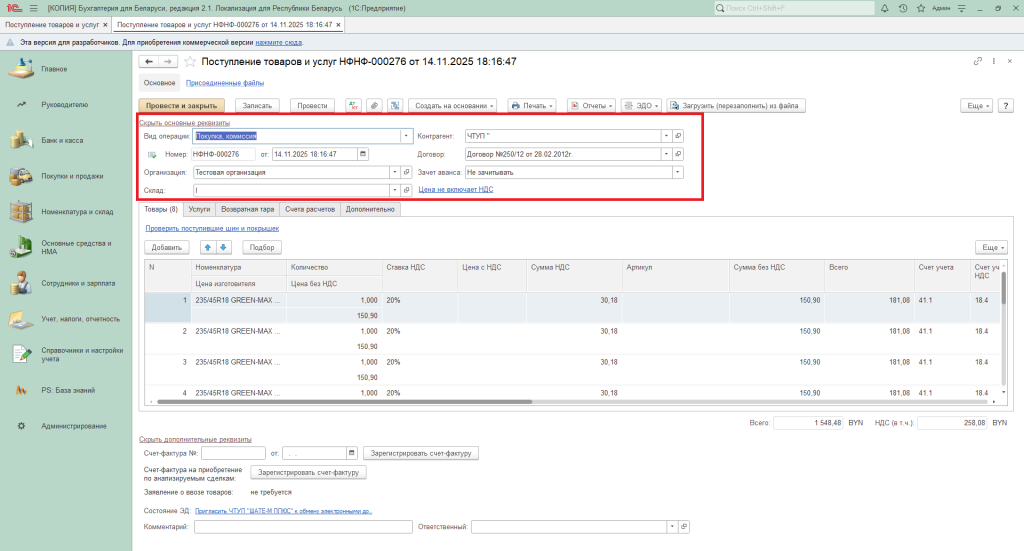1024x551 pixels.
Task: Open the notifications bell icon
Action: point(884,8)
